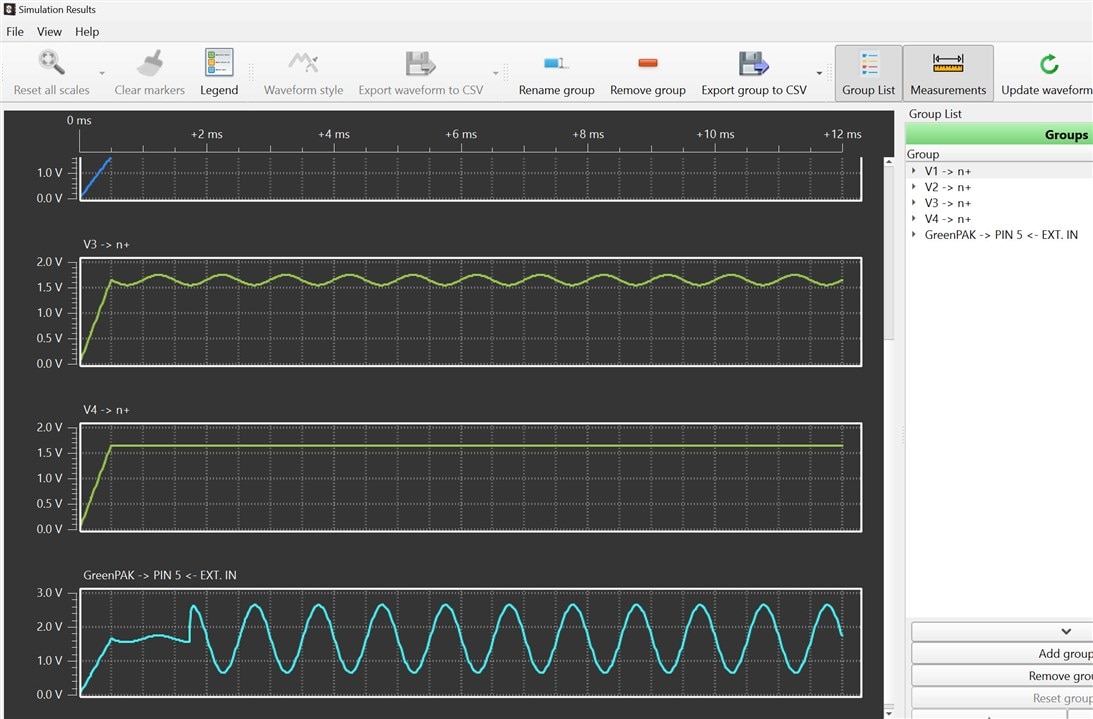
Task: Click the Waveform style icon
Action: pyautogui.click(x=303, y=63)
